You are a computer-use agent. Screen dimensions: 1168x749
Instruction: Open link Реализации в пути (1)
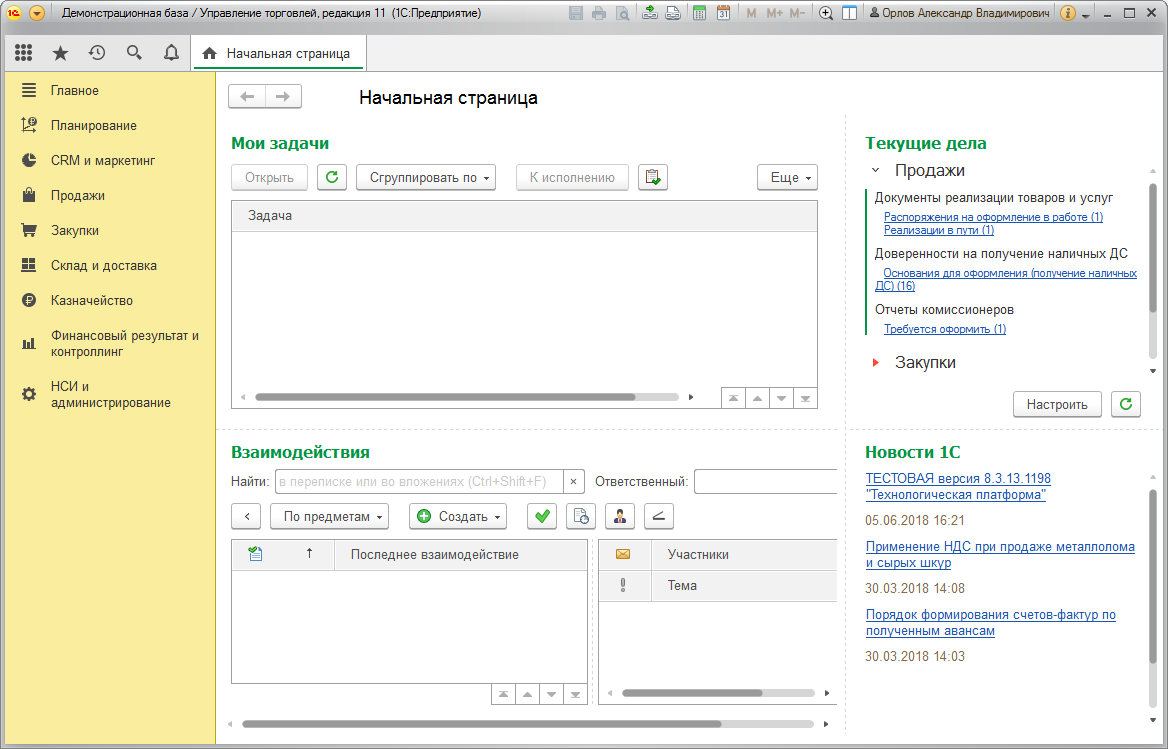pos(939,230)
